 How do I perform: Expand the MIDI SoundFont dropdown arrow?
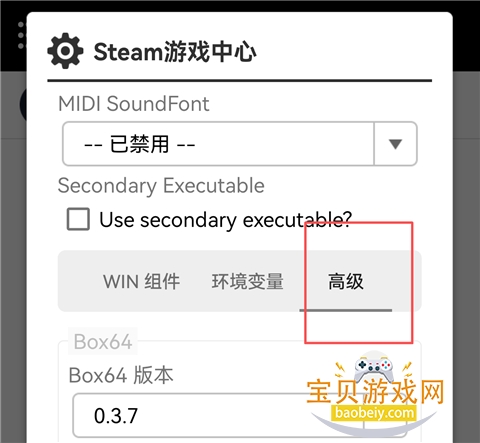(395, 144)
